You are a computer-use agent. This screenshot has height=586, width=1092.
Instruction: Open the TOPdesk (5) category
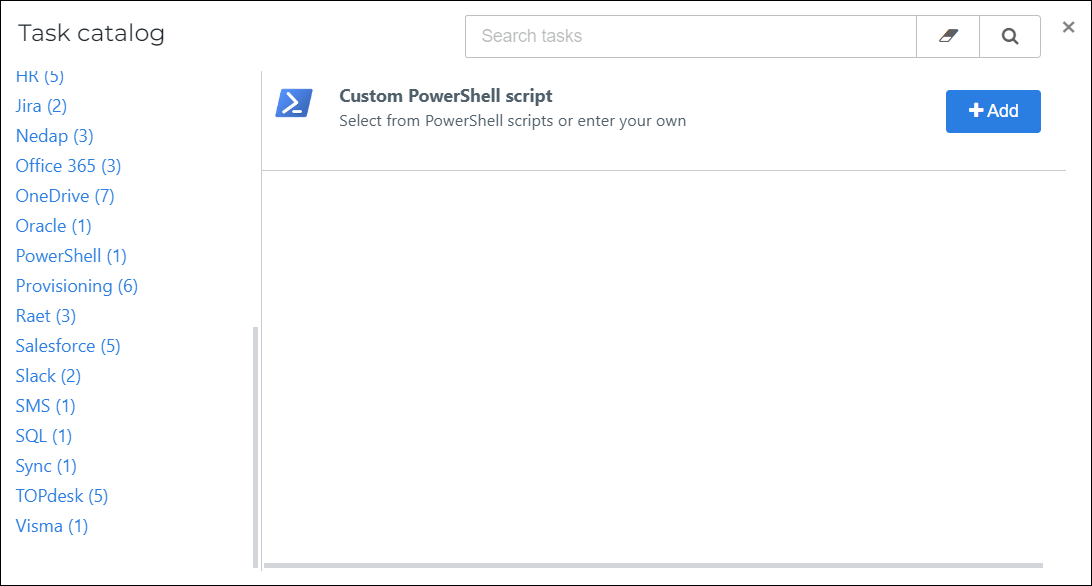[62, 495]
